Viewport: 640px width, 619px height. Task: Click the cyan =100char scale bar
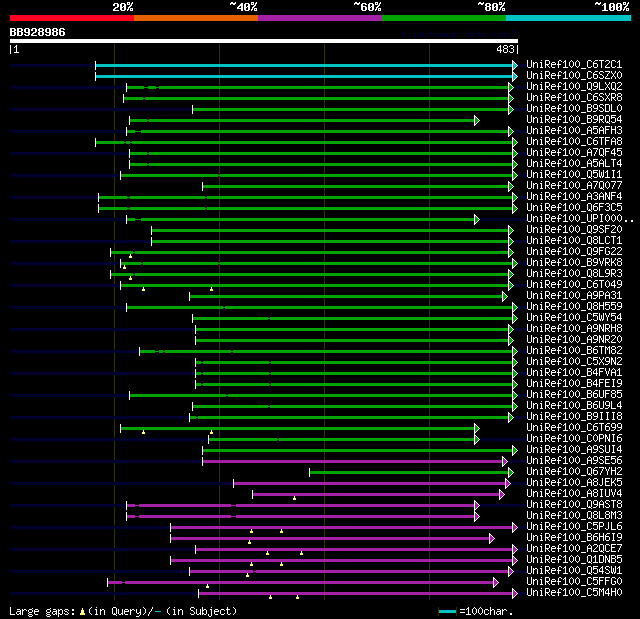pyautogui.click(x=448, y=611)
